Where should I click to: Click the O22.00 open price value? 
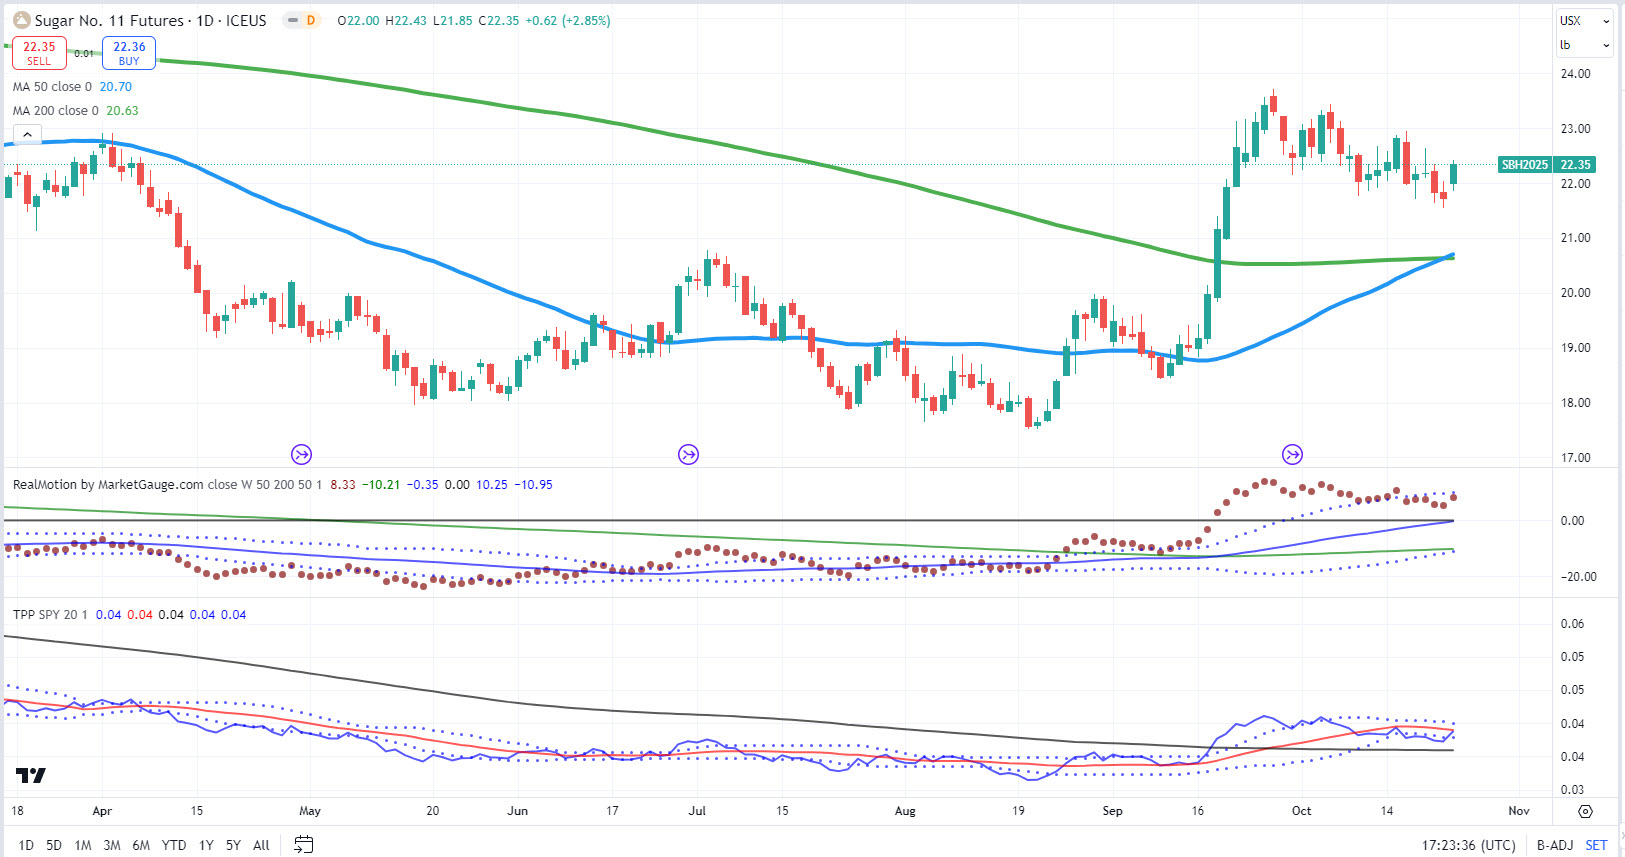(358, 20)
